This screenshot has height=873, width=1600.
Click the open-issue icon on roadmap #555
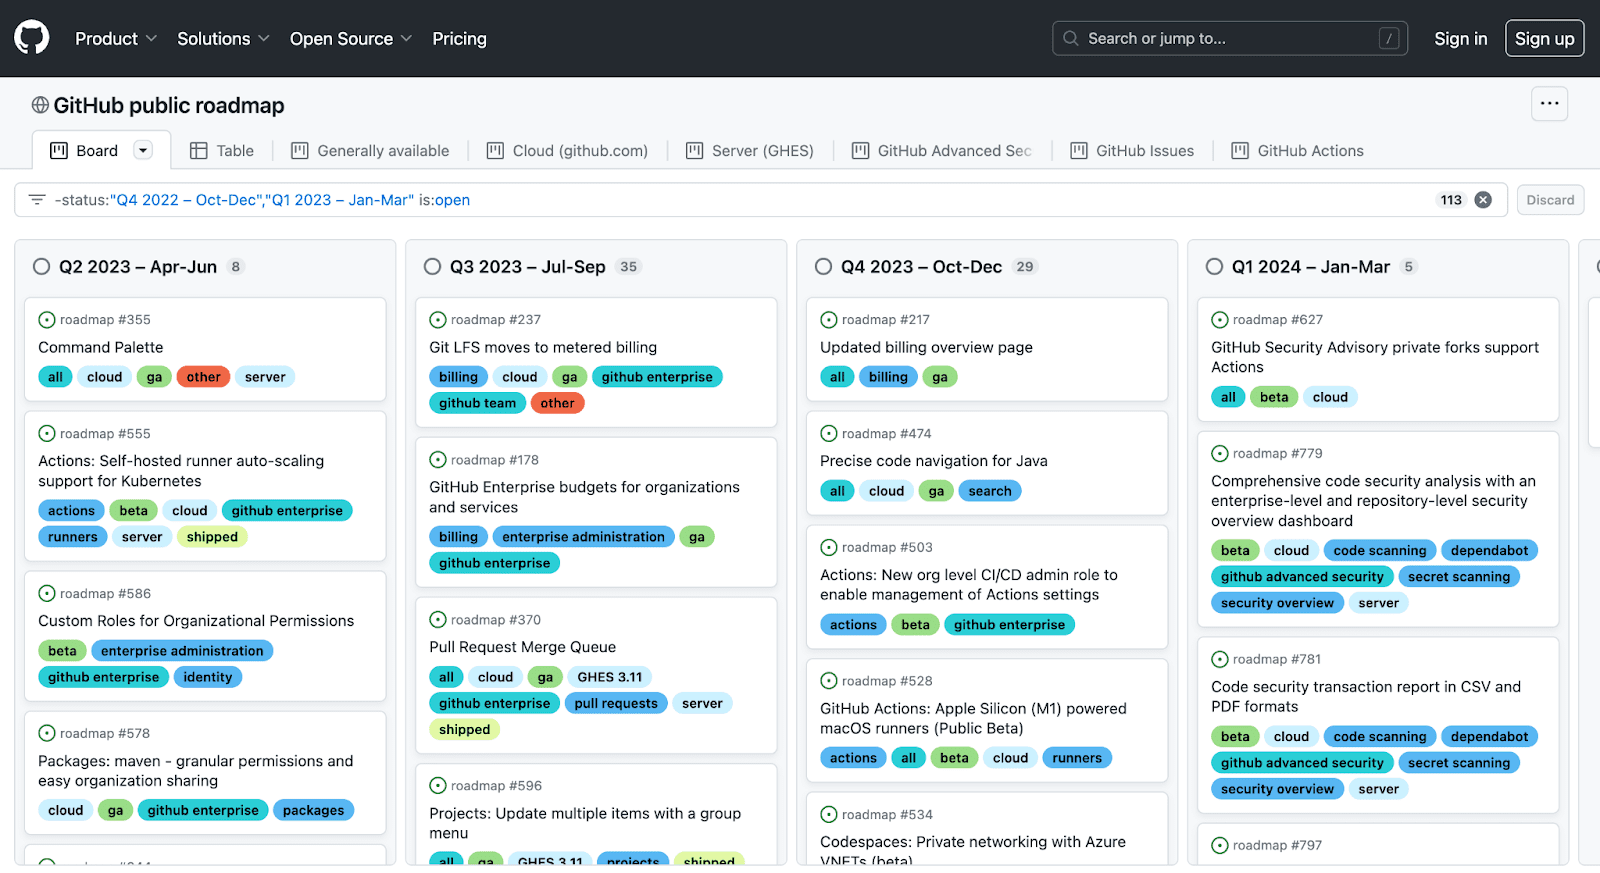47,434
